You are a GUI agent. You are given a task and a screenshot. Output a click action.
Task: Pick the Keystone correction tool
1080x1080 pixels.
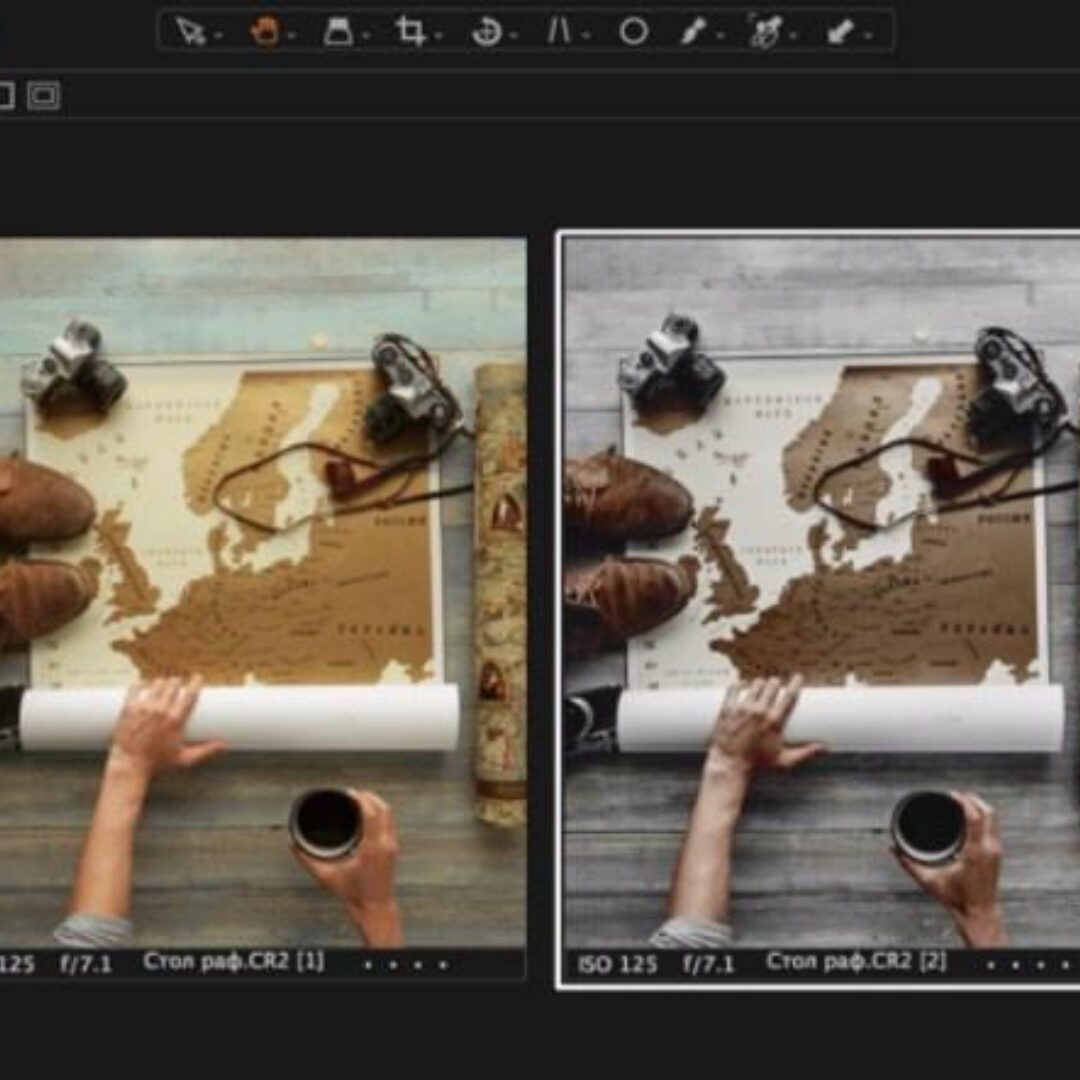coord(558,31)
